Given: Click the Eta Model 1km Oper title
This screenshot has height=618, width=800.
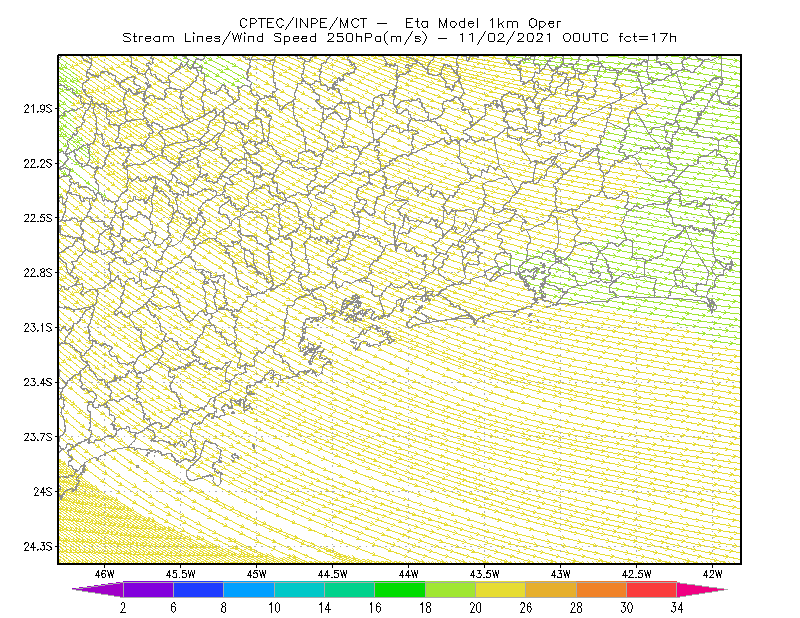Looking at the screenshot, I should [x=483, y=23].
